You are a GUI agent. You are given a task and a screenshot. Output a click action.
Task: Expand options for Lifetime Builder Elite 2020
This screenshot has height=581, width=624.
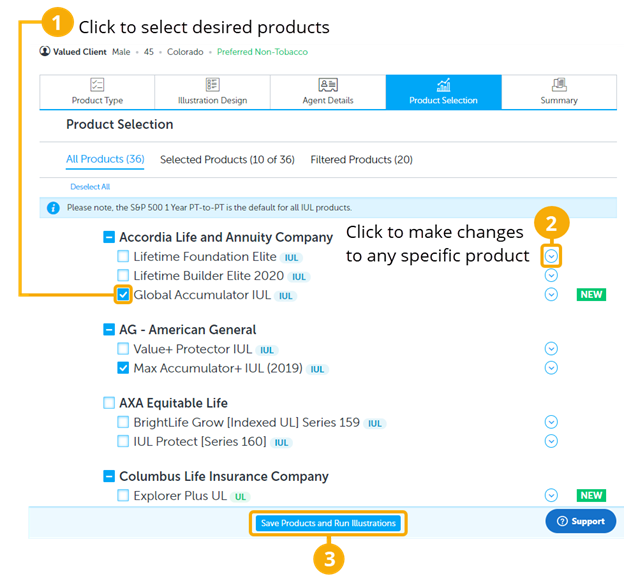coord(551,275)
